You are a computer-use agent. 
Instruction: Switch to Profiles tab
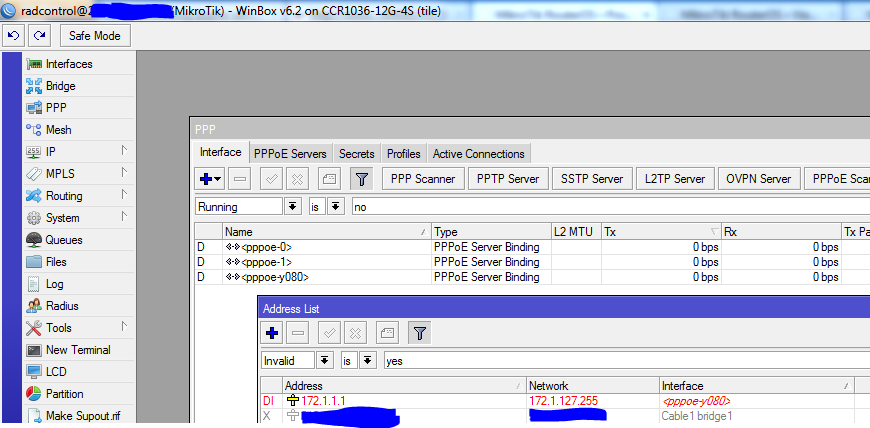click(403, 154)
